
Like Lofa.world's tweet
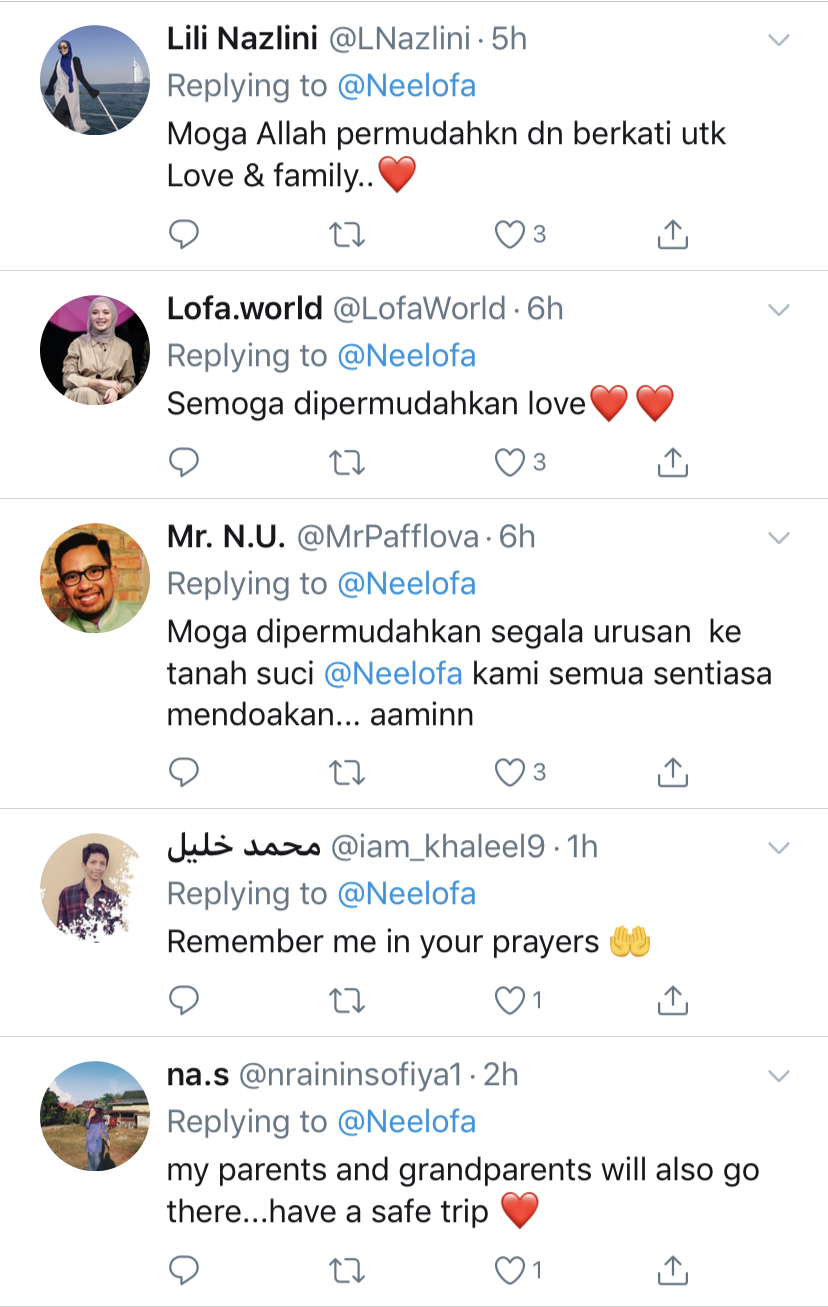click(x=511, y=462)
